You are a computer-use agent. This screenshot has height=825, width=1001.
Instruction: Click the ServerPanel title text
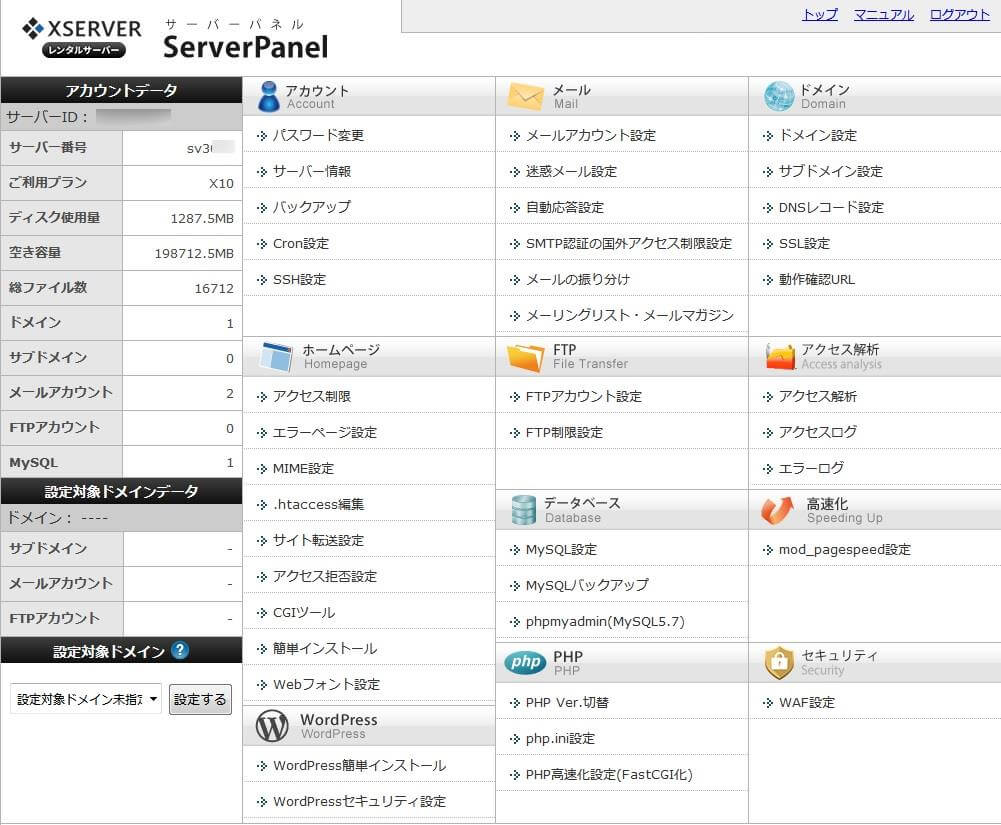pos(246,47)
